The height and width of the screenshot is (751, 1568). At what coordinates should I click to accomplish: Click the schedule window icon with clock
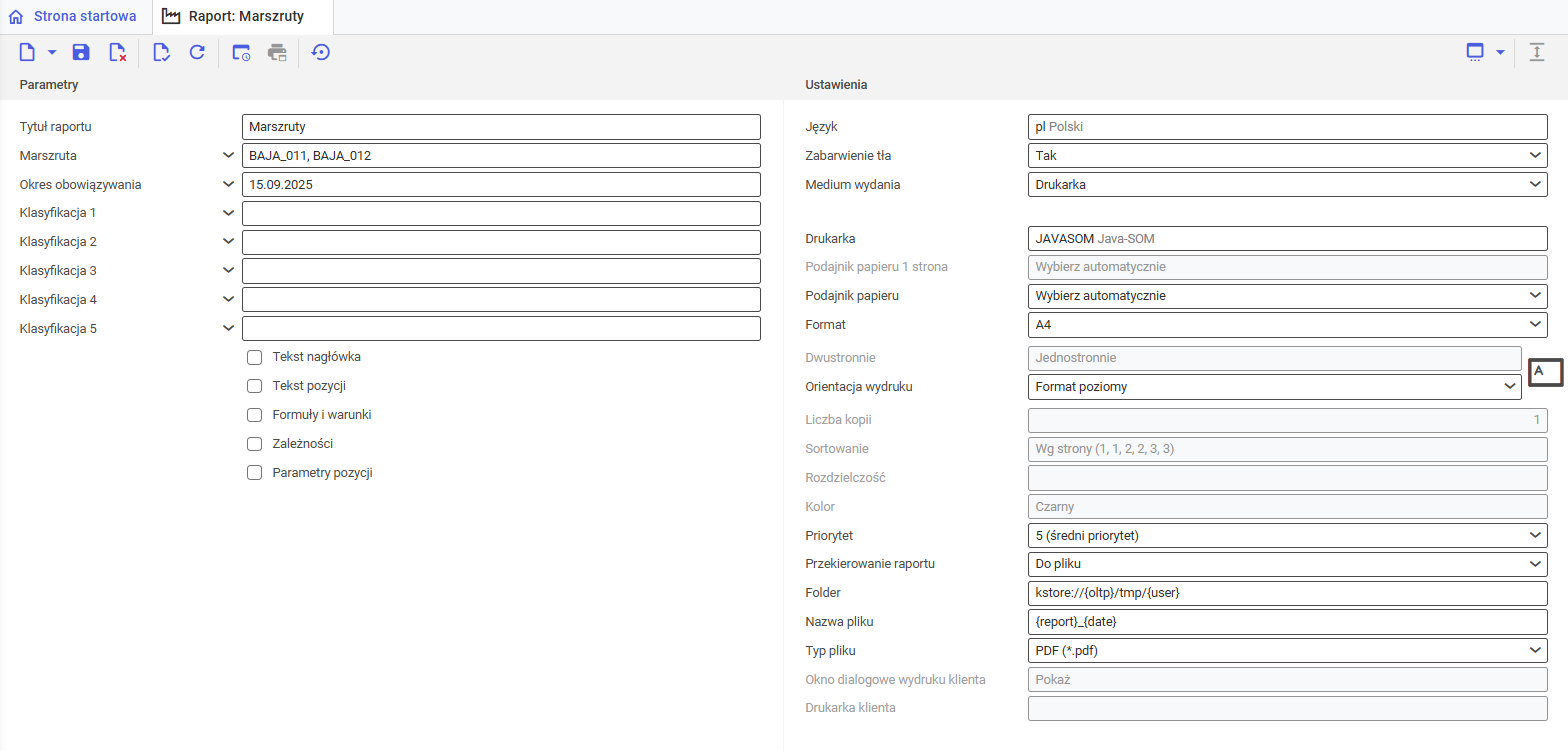pos(241,52)
